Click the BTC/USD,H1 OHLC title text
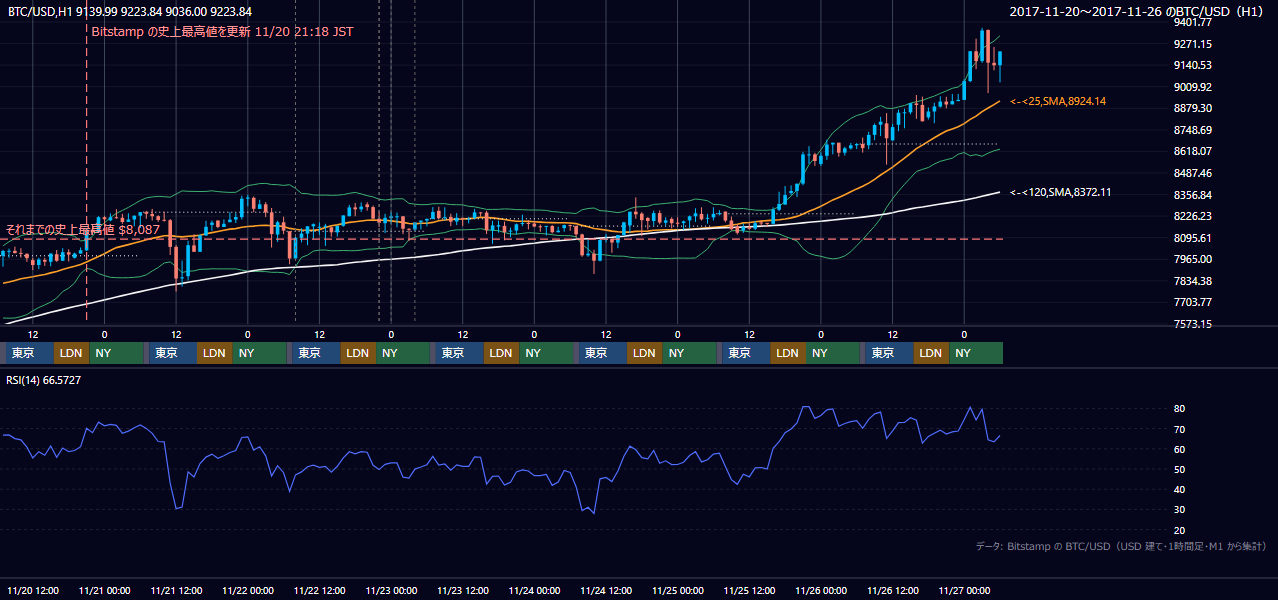This screenshot has width=1278, height=600. coord(130,11)
